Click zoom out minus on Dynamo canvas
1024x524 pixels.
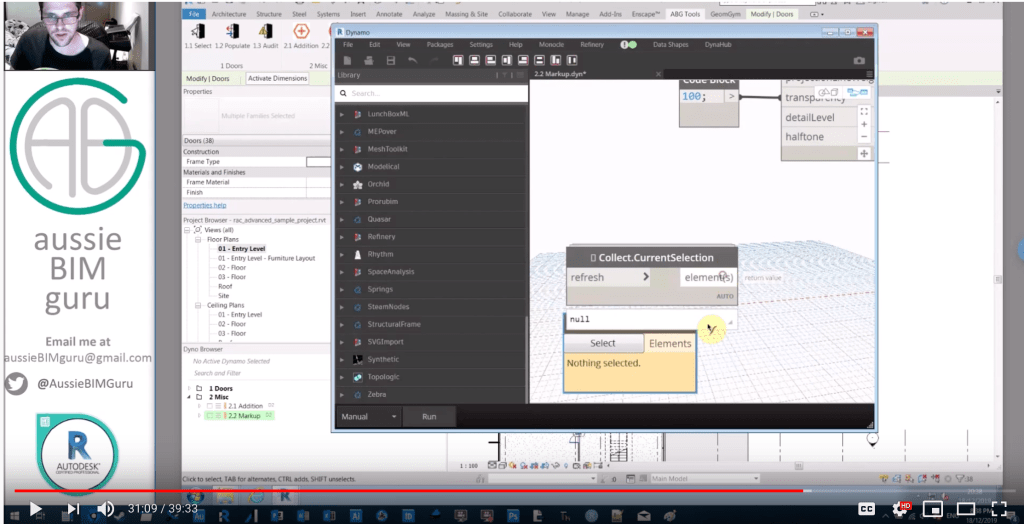pyautogui.click(x=864, y=137)
